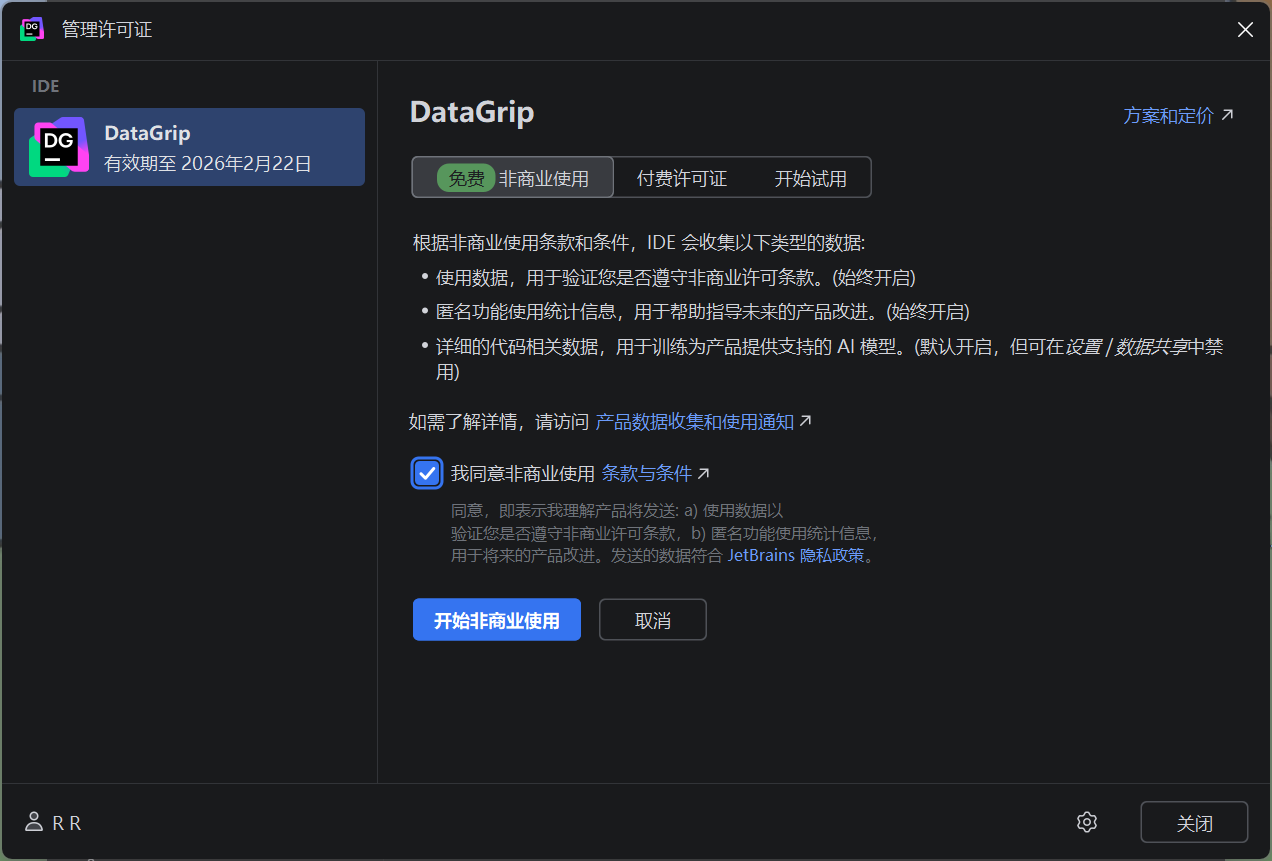Click the 根据非商业使用条款和条件 intro sentence
Image resolution: width=1272 pixels, height=861 pixels.
pyautogui.click(x=639, y=243)
